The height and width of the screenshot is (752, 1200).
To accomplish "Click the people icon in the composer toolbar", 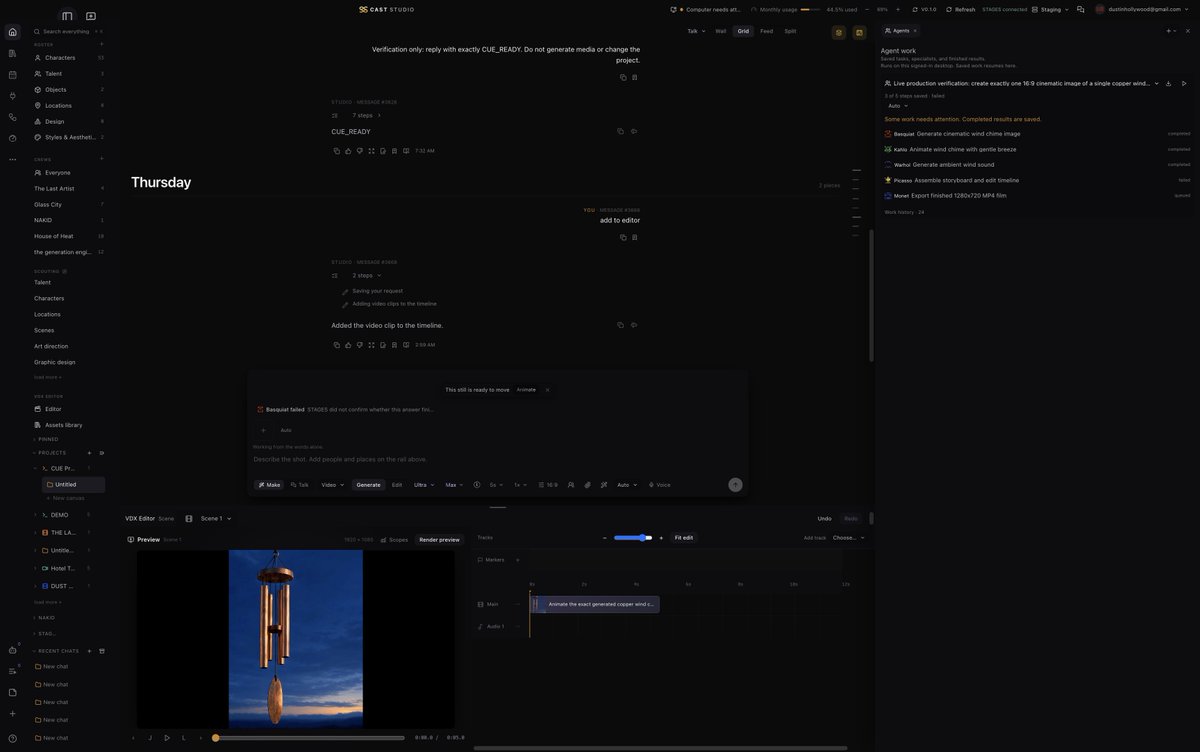I will pos(571,485).
